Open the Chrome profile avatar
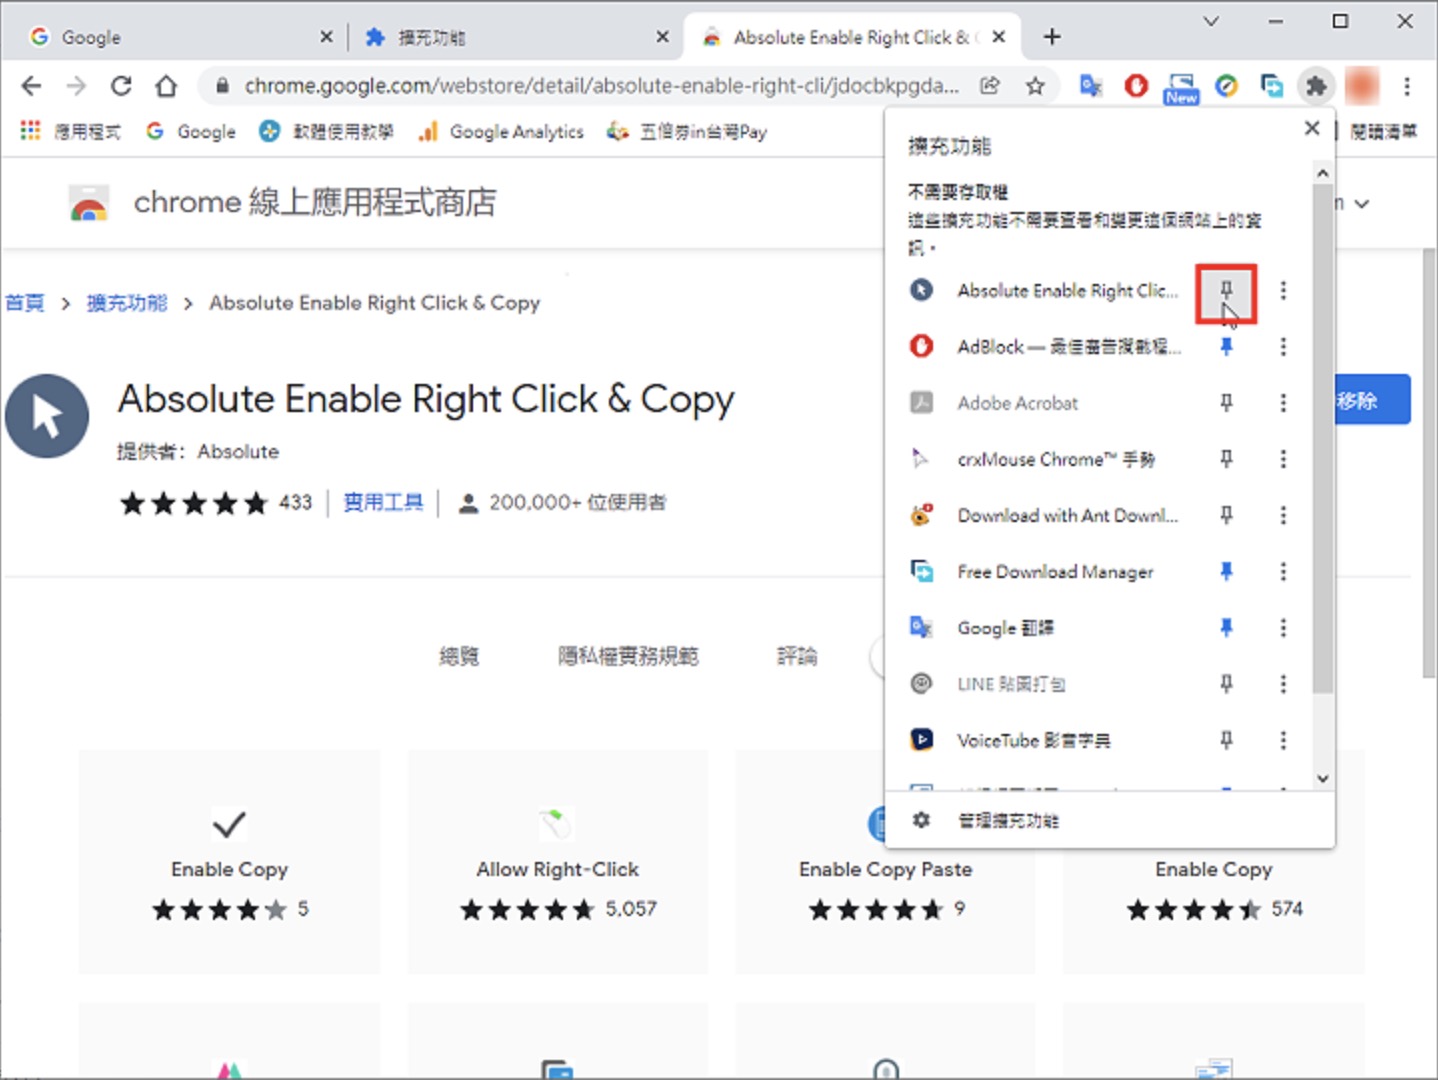The width and height of the screenshot is (1438, 1080). pos(1362,86)
